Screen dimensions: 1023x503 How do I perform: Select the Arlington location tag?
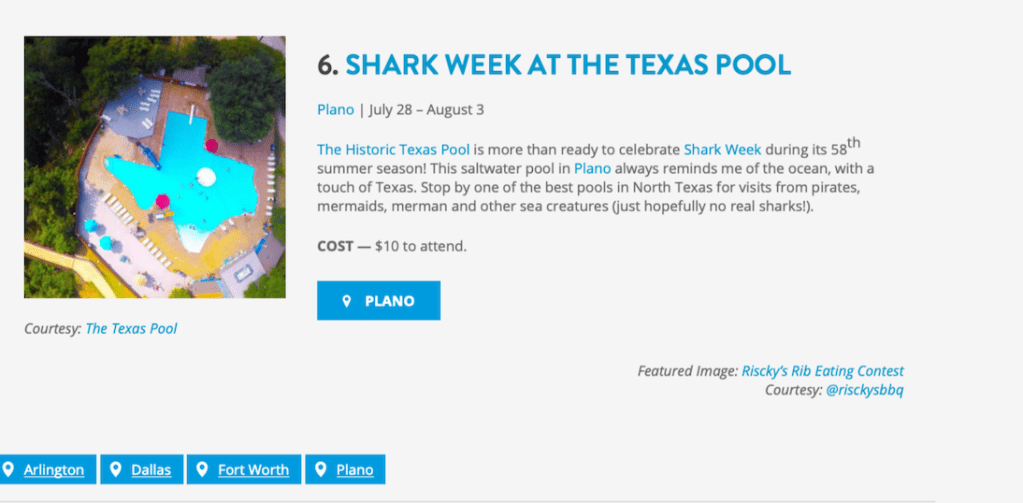pyautogui.click(x=54, y=470)
